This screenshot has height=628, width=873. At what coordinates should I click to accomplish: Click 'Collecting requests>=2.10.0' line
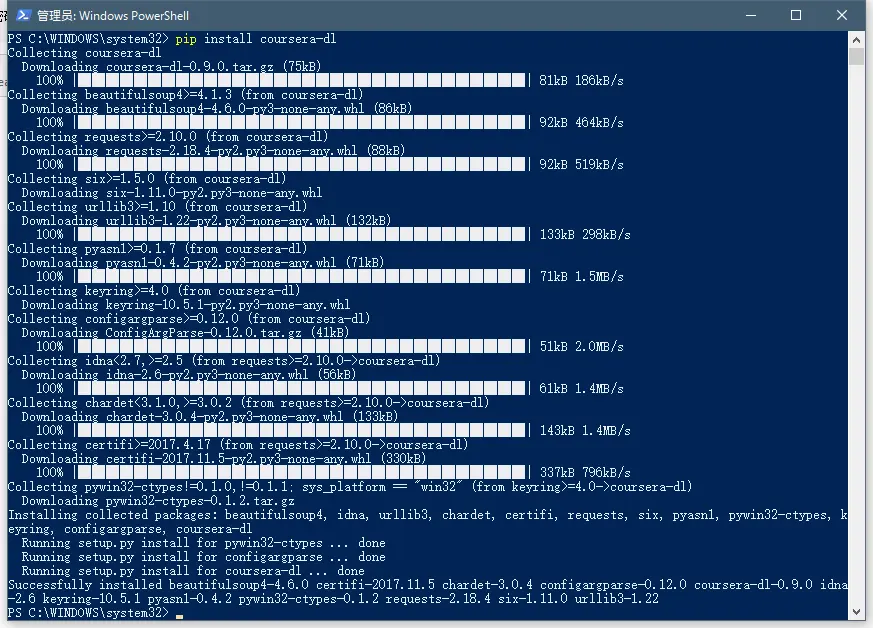168,137
